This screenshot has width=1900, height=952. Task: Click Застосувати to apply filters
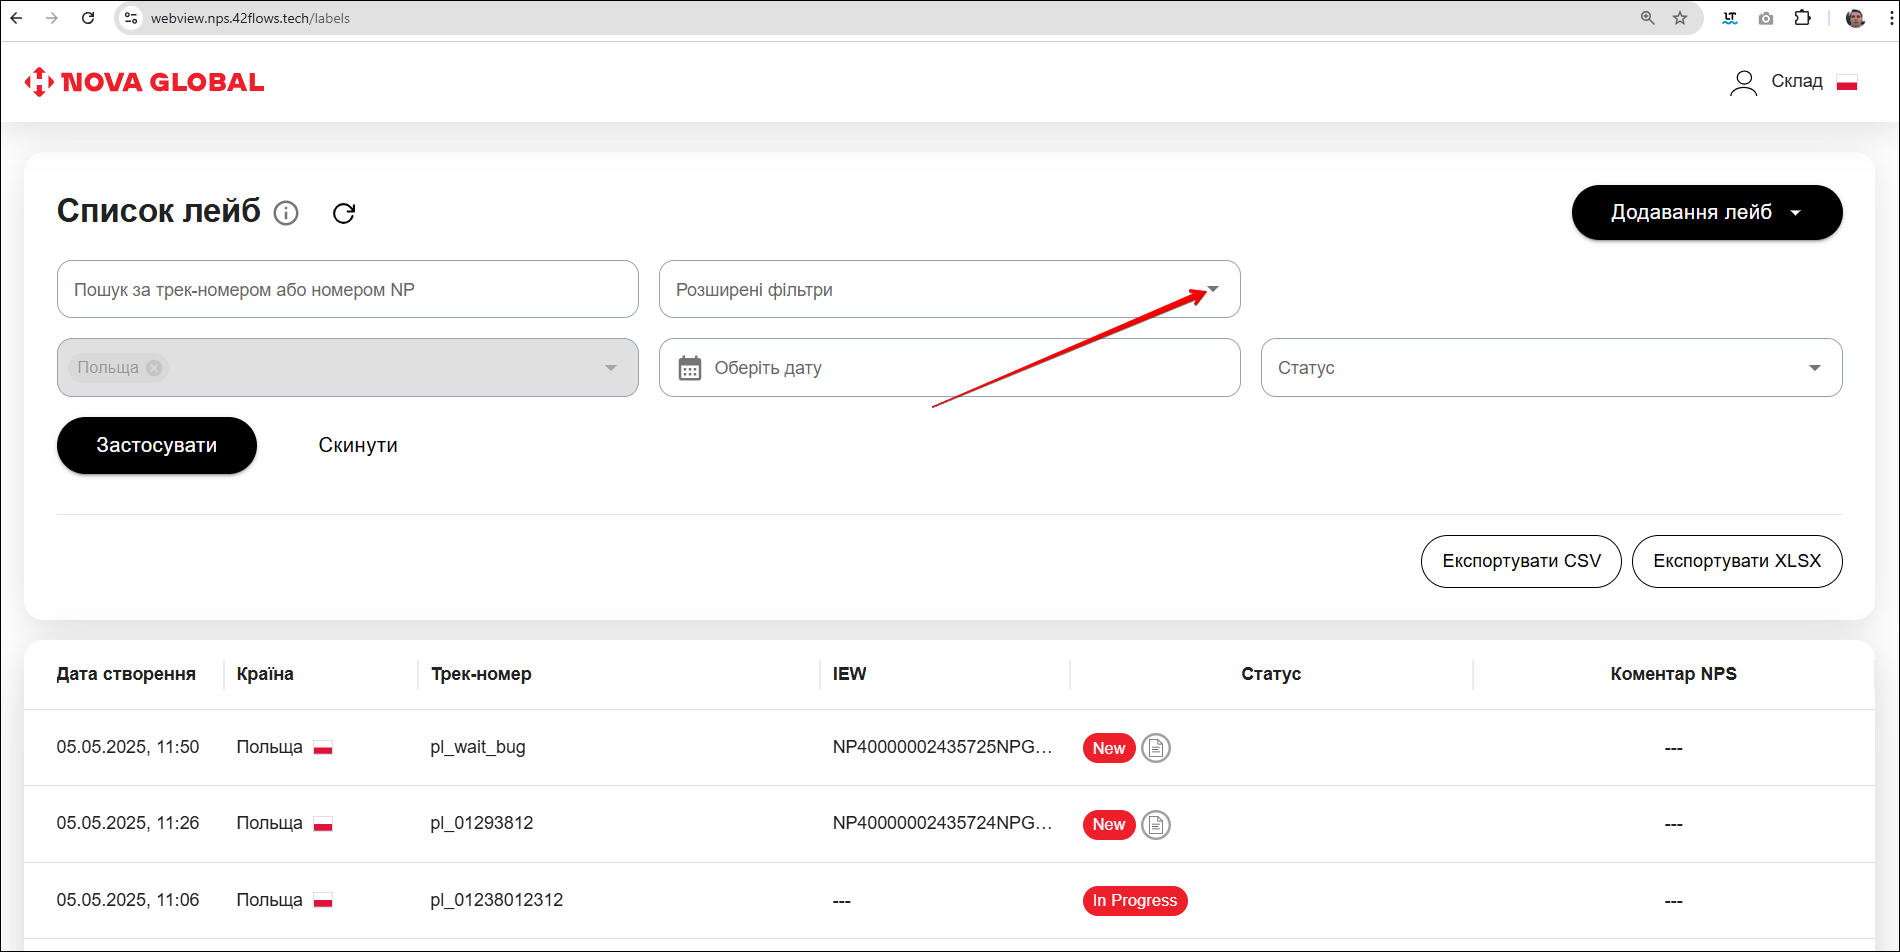click(157, 445)
